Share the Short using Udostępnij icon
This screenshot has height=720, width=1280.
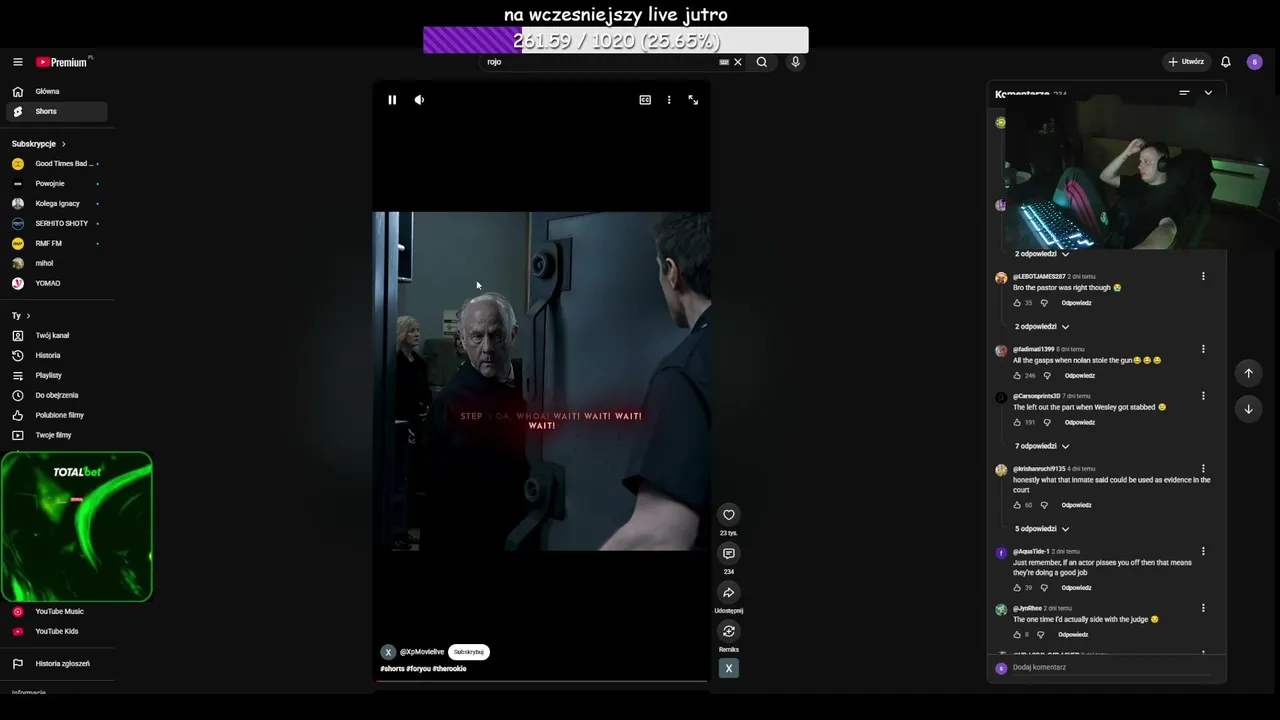729,593
